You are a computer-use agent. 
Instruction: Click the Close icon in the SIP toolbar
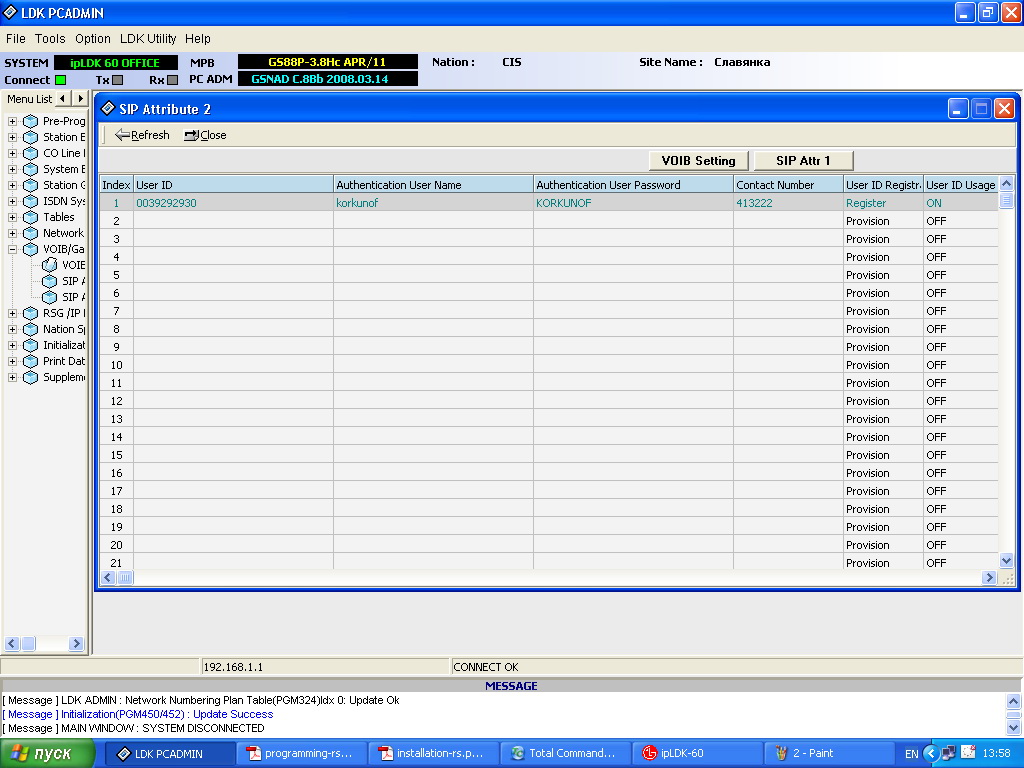[191, 135]
